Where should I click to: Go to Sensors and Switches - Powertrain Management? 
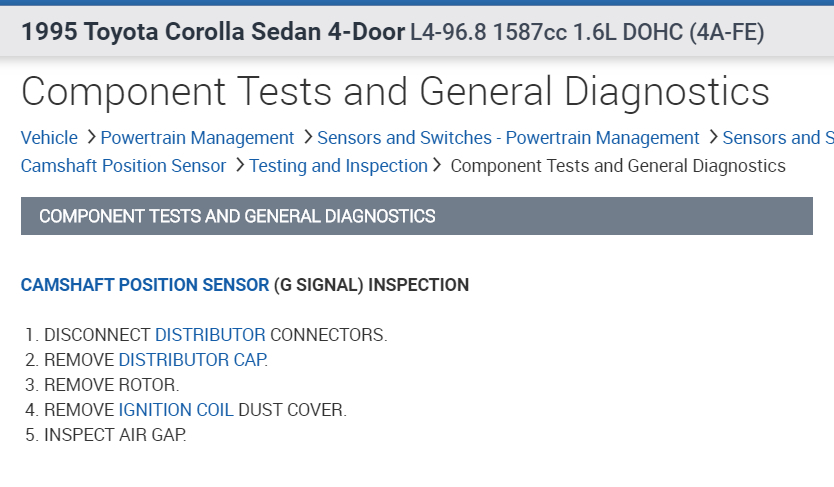tap(508, 138)
